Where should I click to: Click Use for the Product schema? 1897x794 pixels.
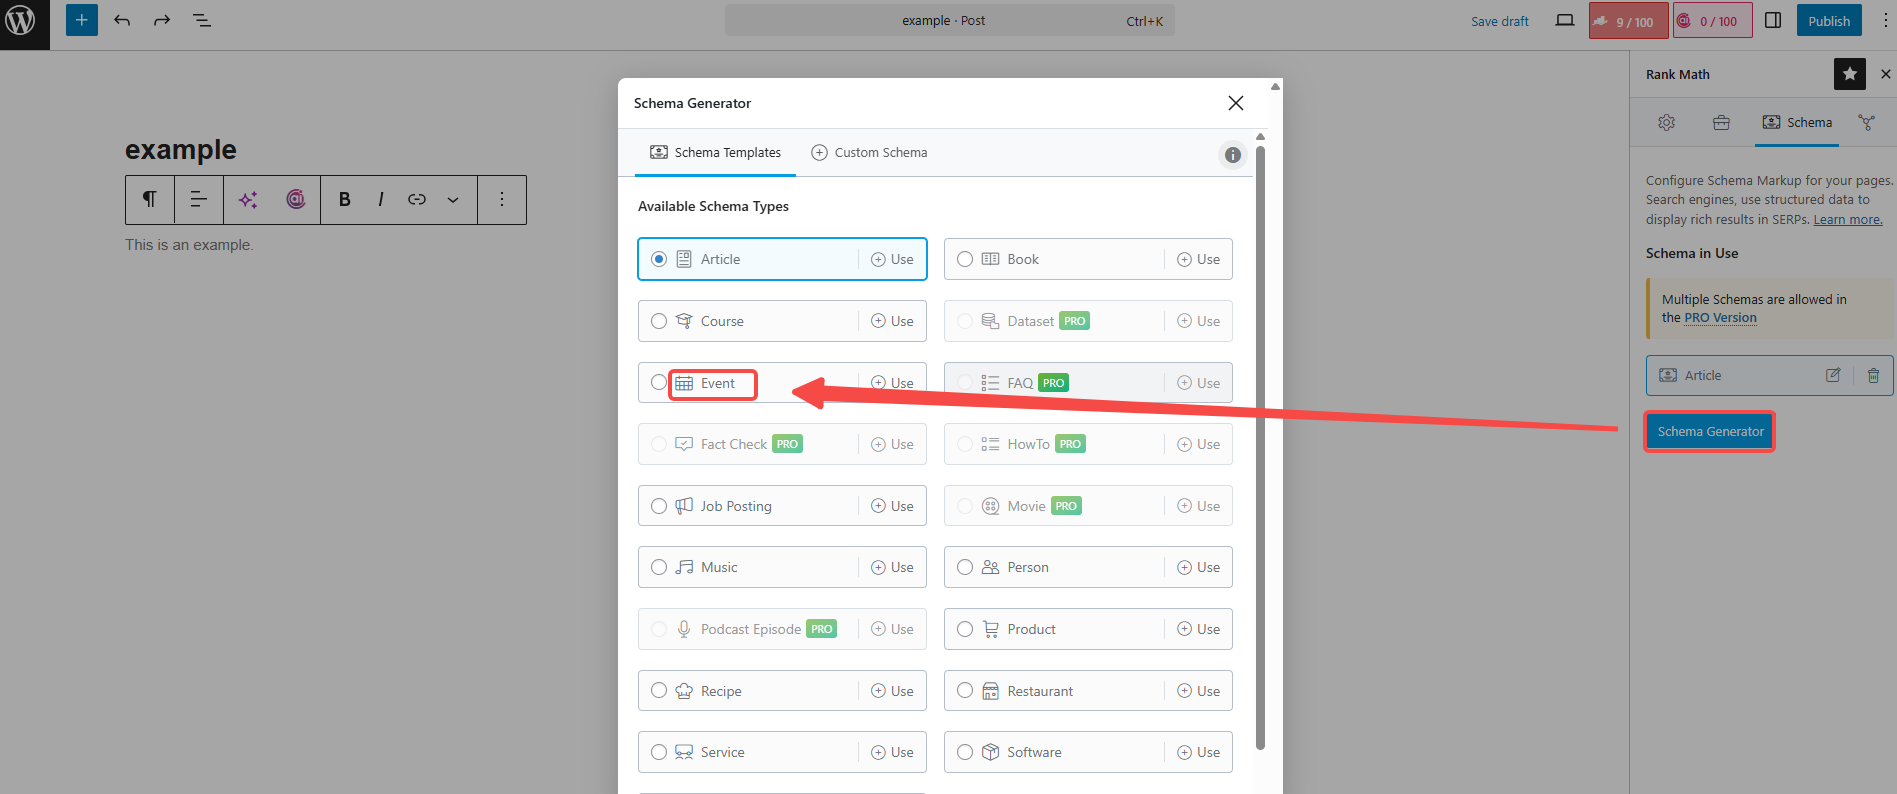[1198, 629]
